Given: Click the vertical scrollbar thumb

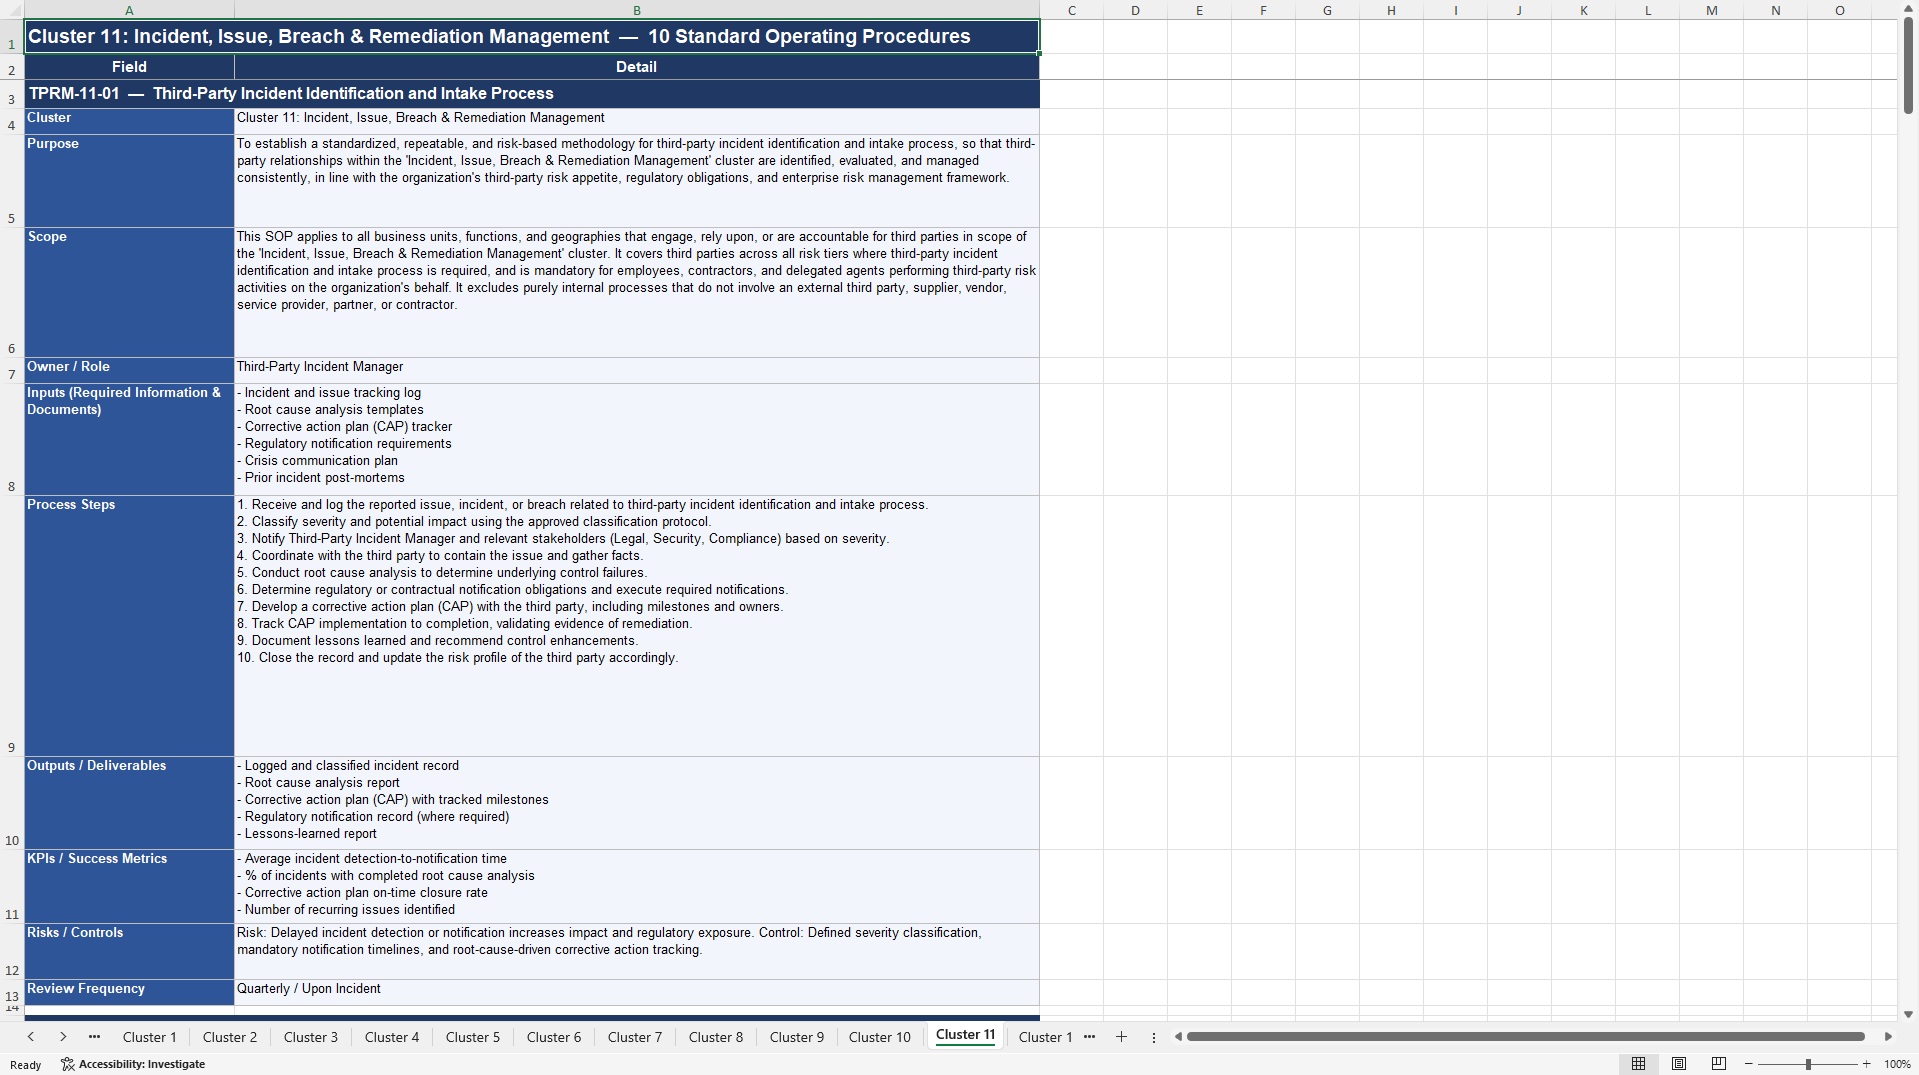Looking at the screenshot, I should point(1908,66).
